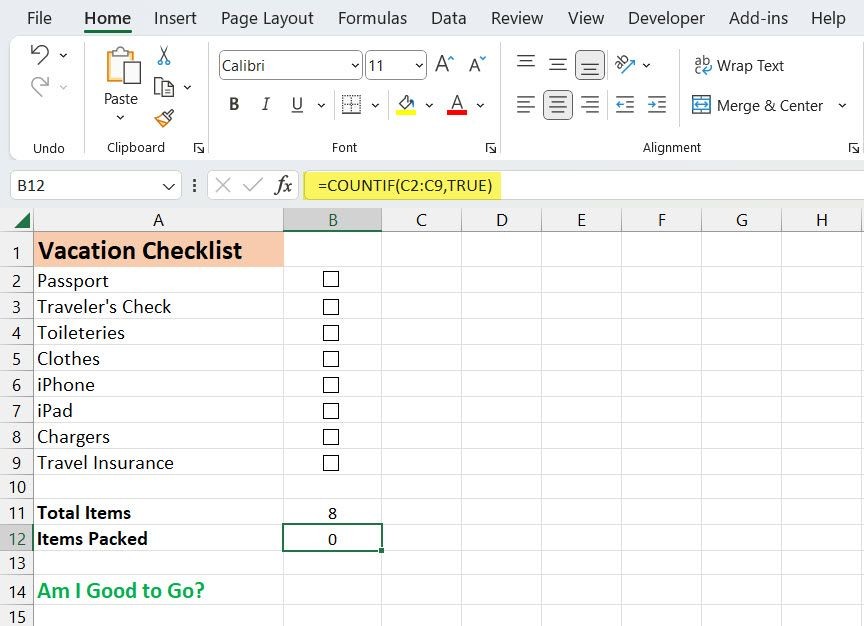
Task: Toggle Bold formatting
Action: click(x=234, y=104)
